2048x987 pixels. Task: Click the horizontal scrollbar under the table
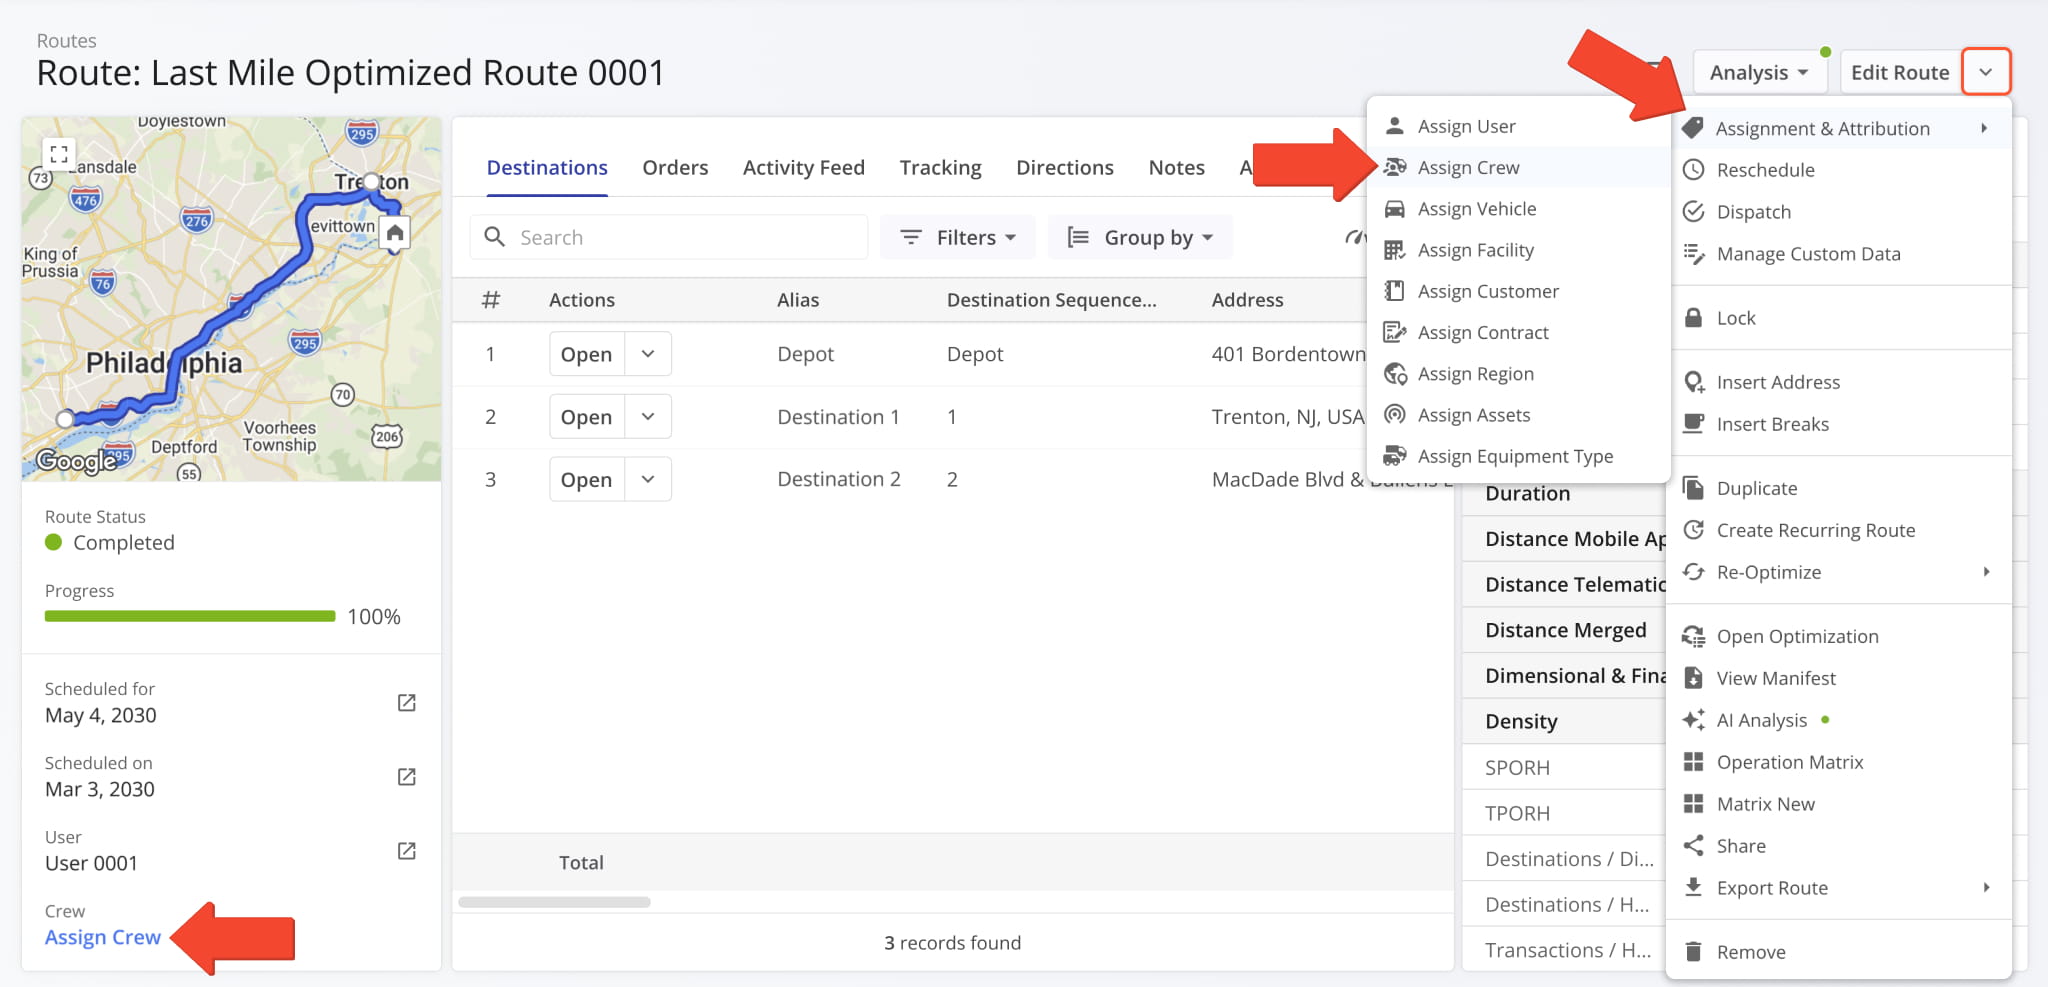[x=554, y=902]
